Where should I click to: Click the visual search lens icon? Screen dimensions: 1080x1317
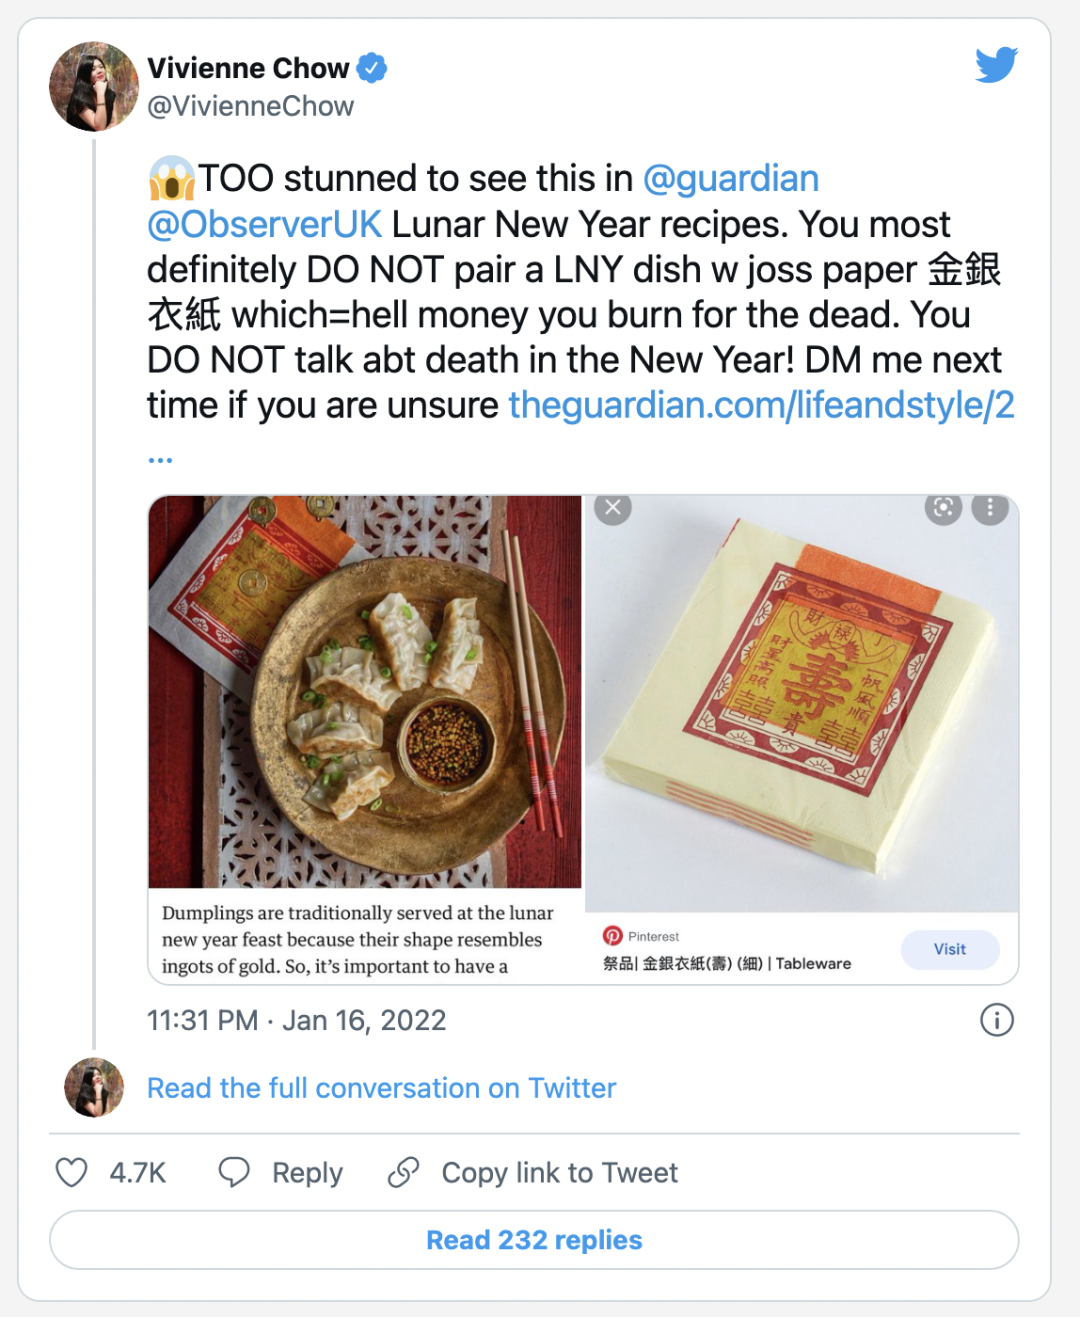coord(943,508)
